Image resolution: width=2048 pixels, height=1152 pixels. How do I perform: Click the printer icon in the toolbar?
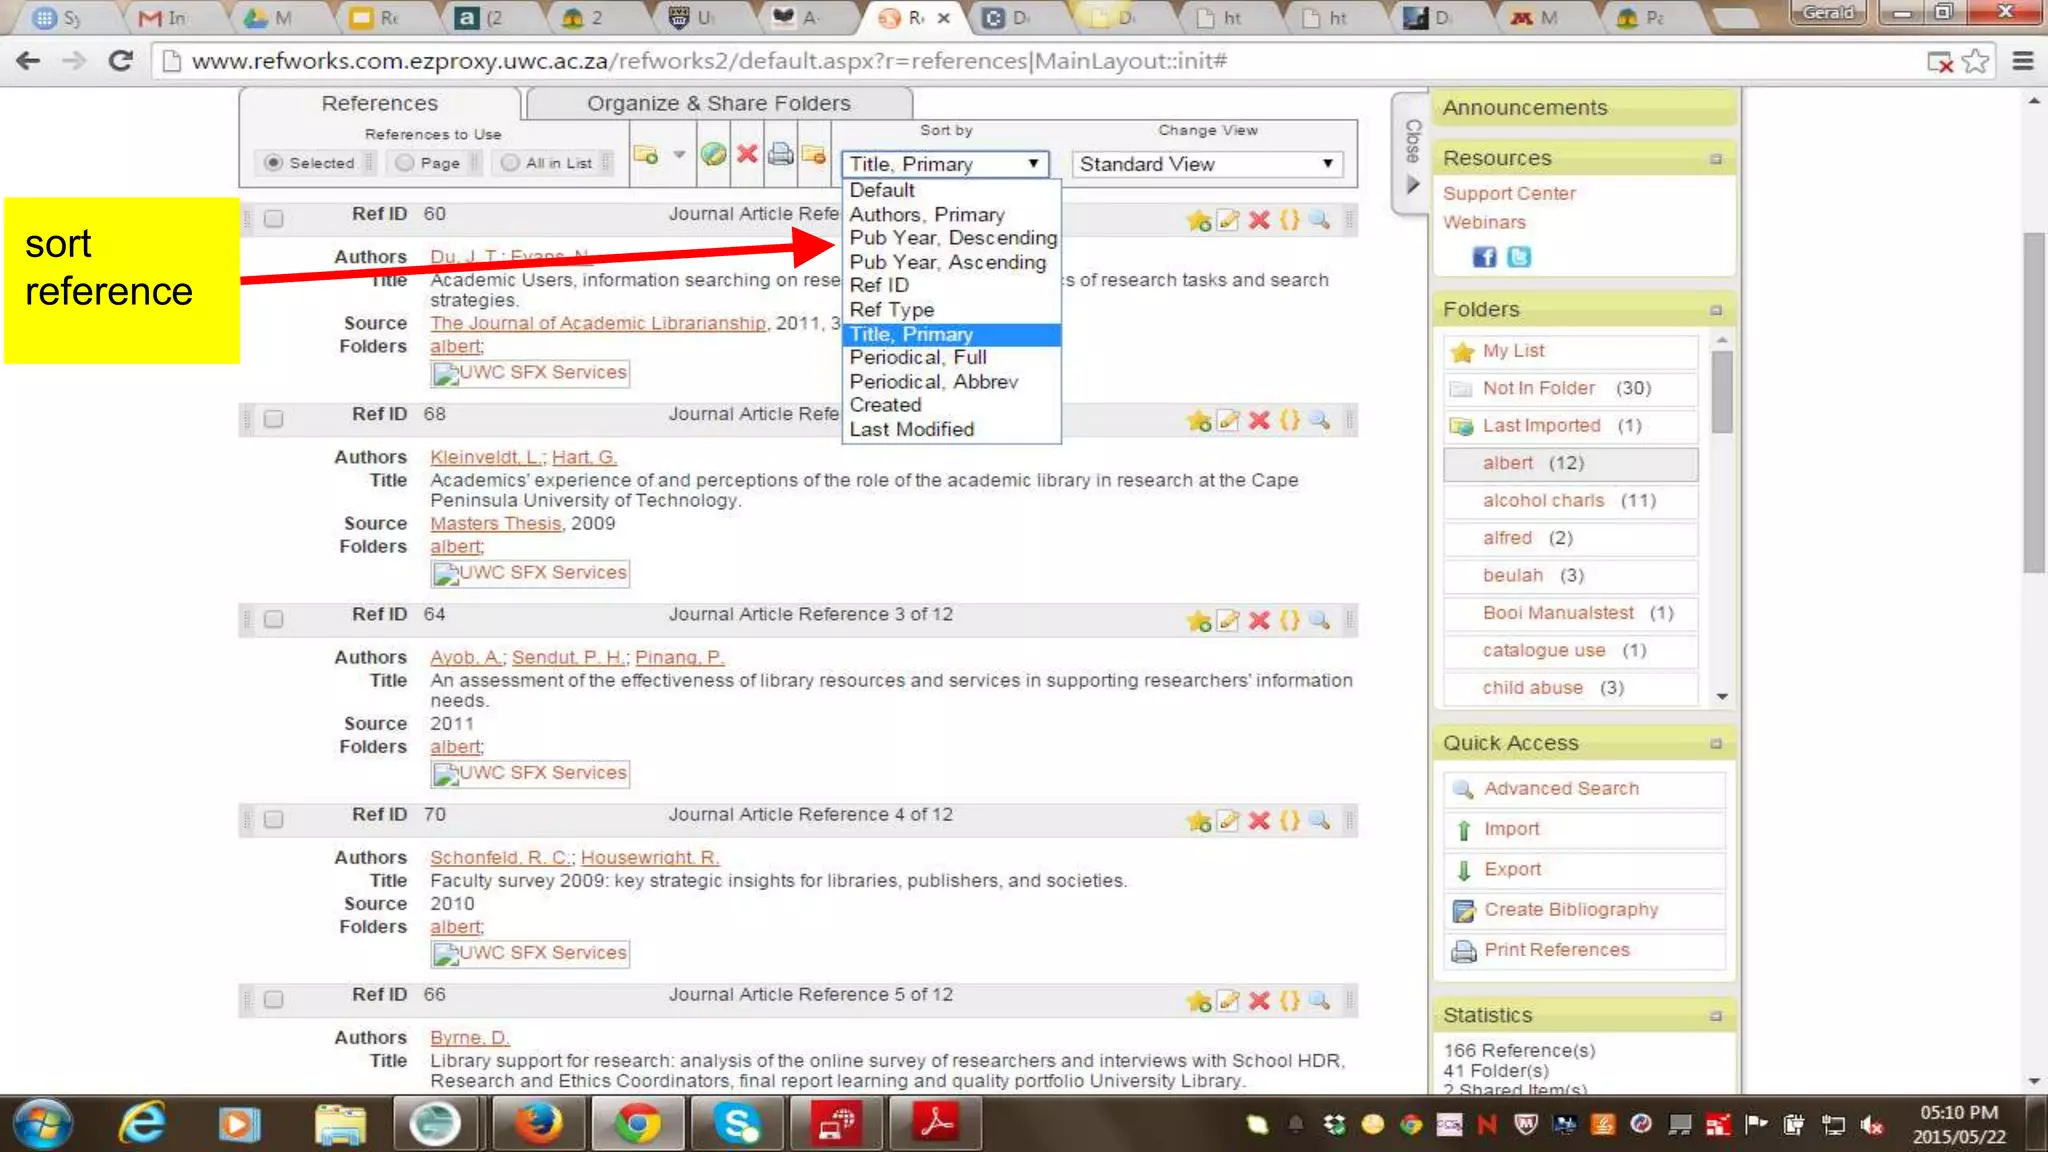coord(781,154)
